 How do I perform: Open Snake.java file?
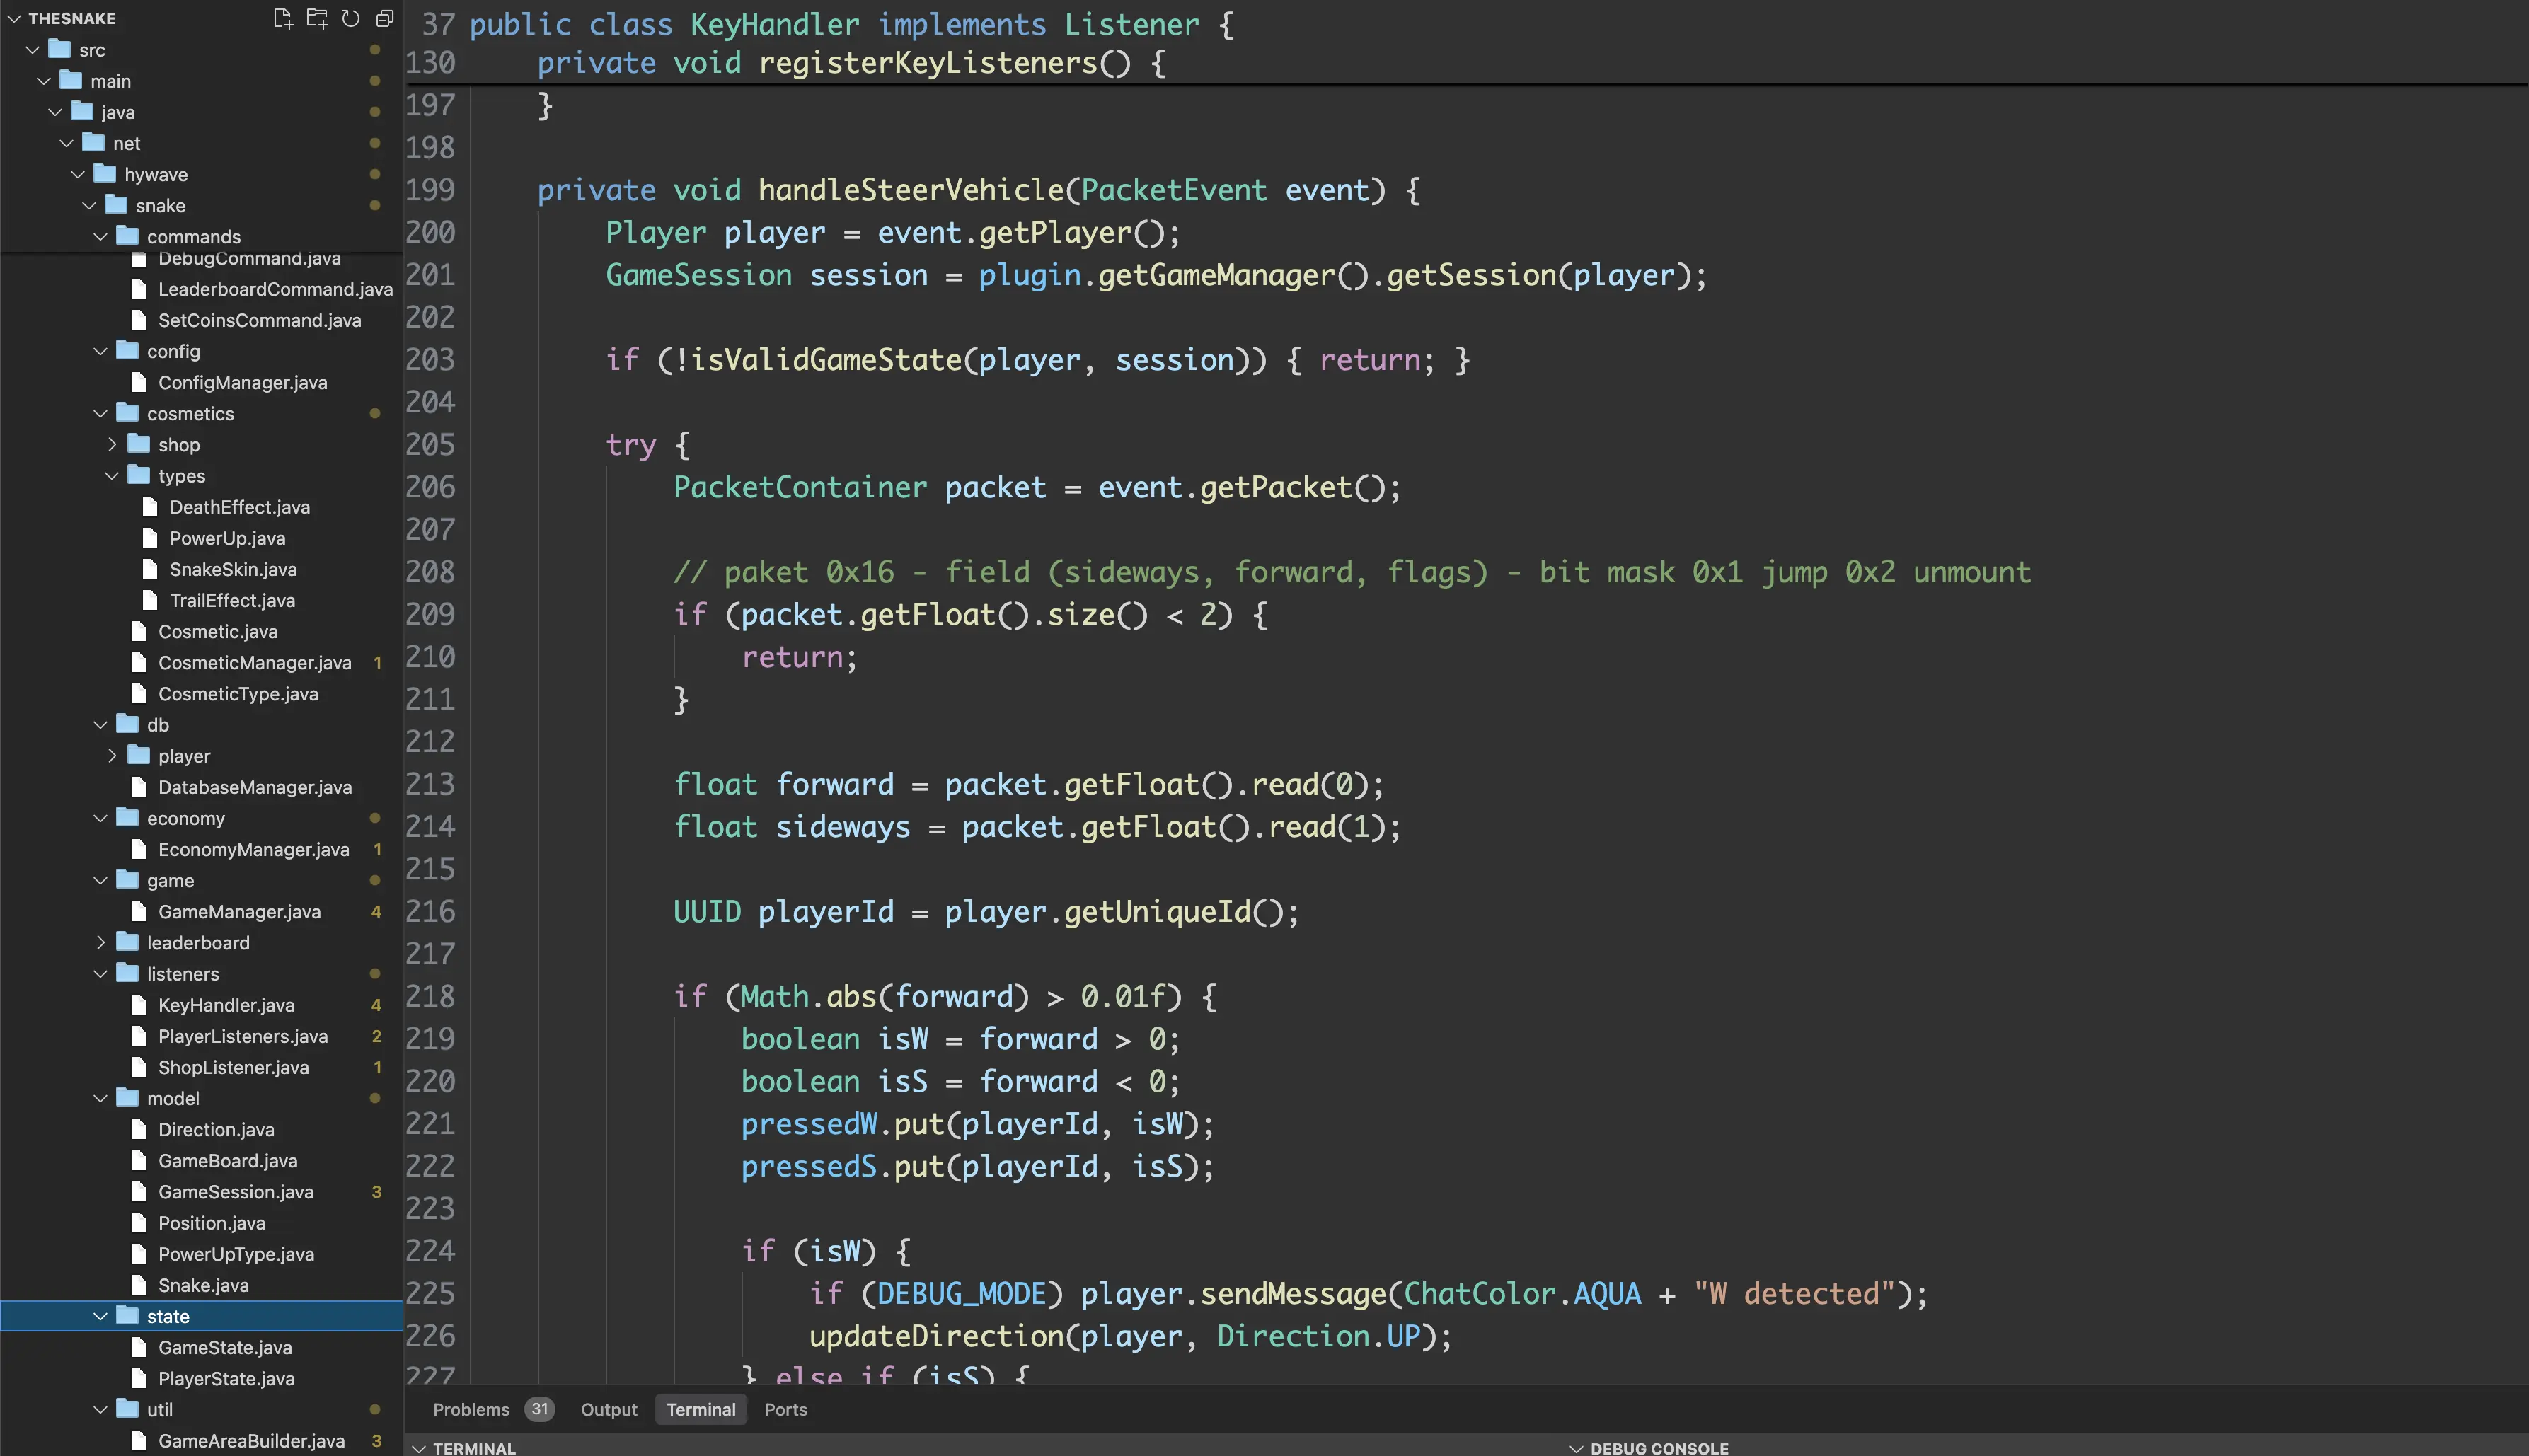tap(204, 1285)
